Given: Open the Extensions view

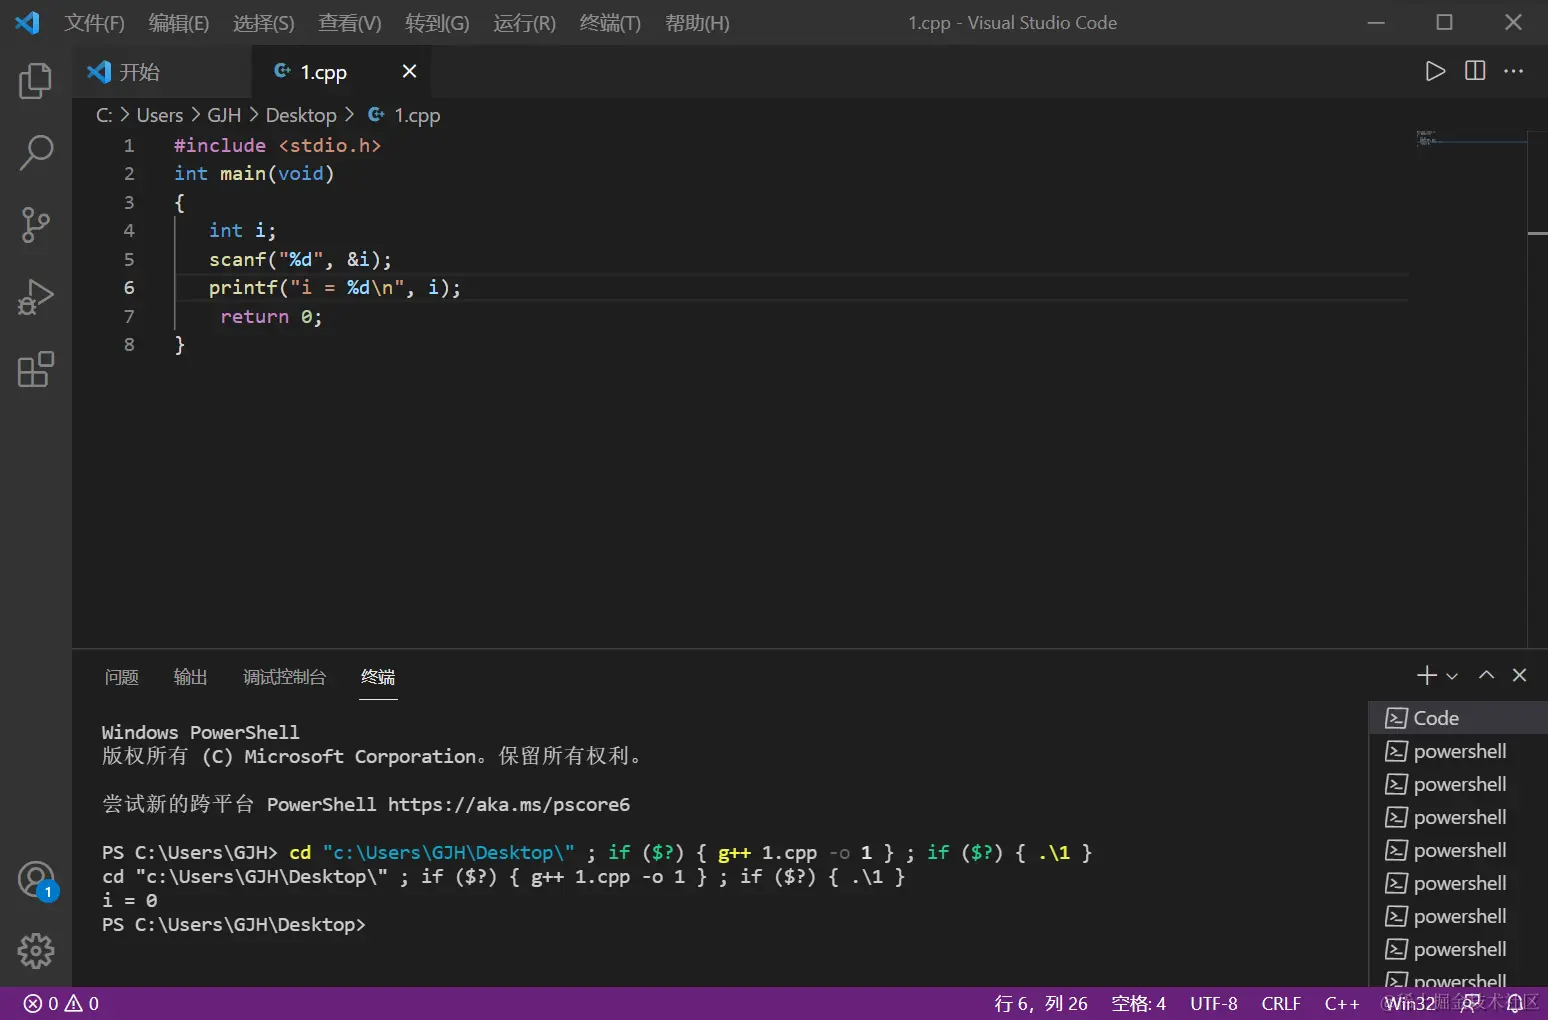Looking at the screenshot, I should click(36, 369).
